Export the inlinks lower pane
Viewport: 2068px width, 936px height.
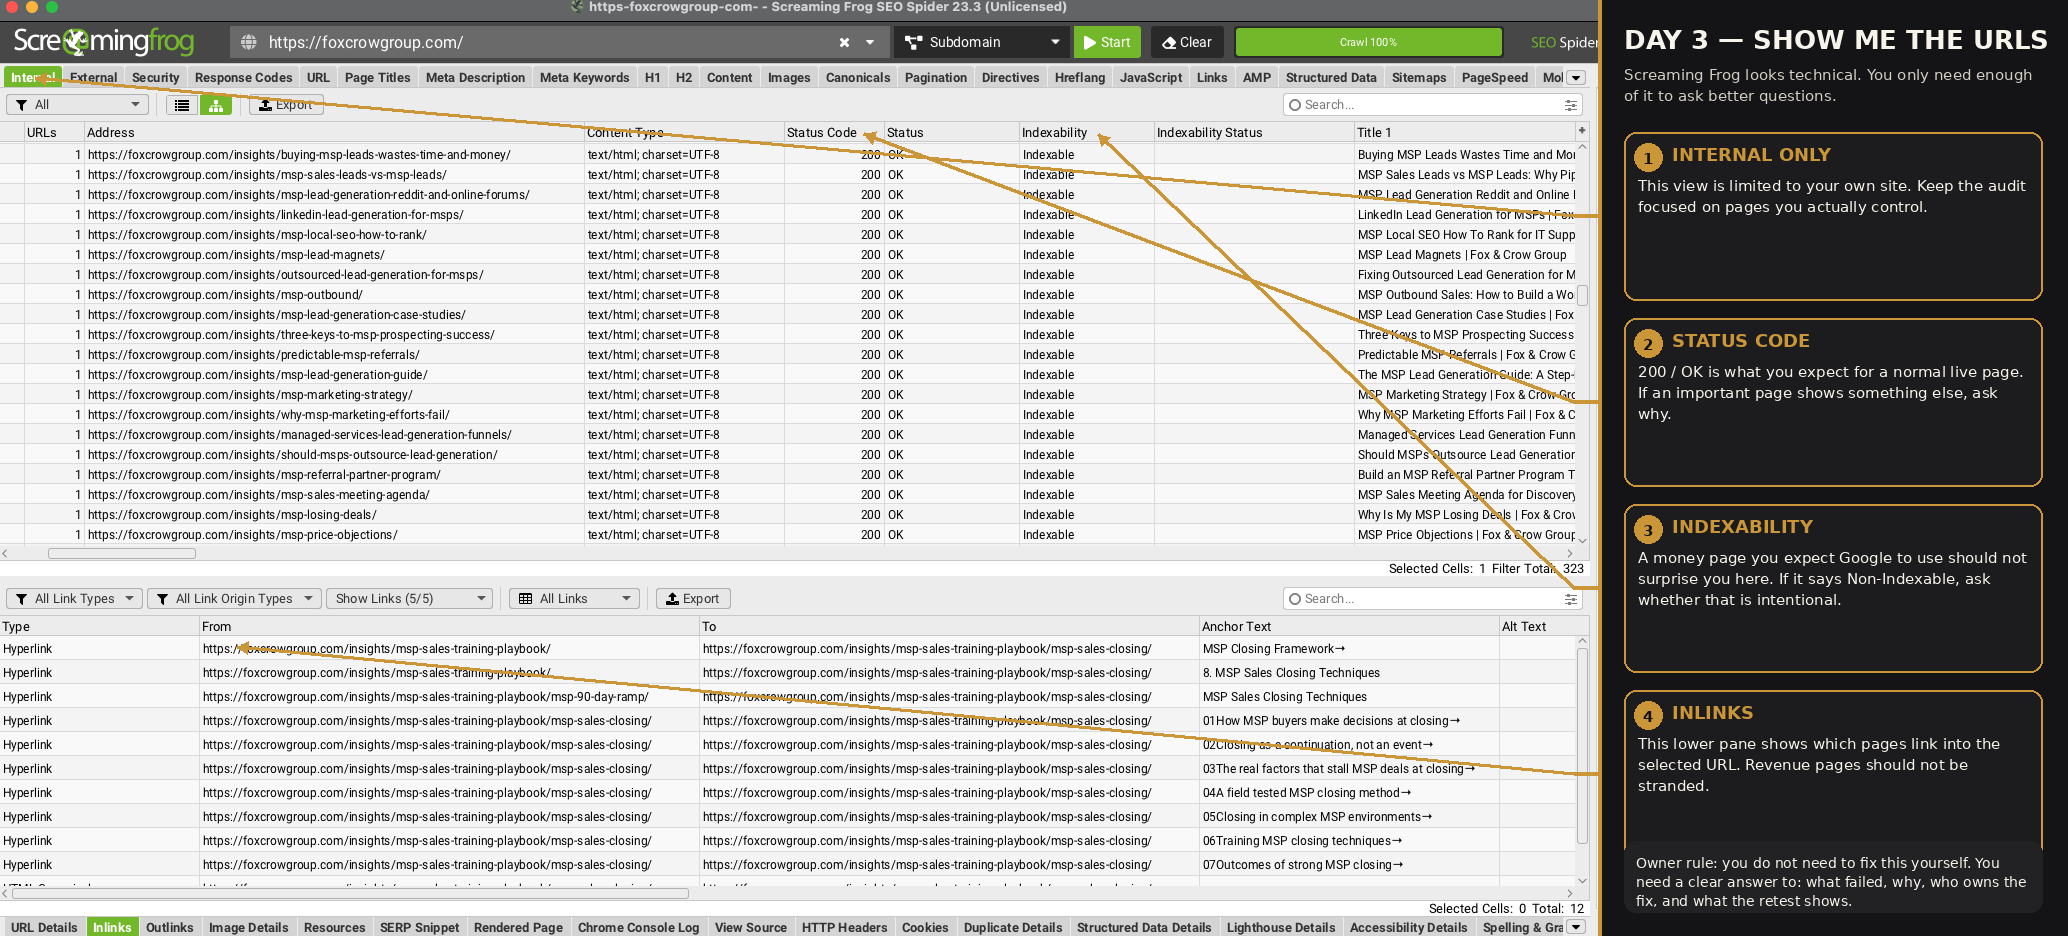click(x=693, y=599)
